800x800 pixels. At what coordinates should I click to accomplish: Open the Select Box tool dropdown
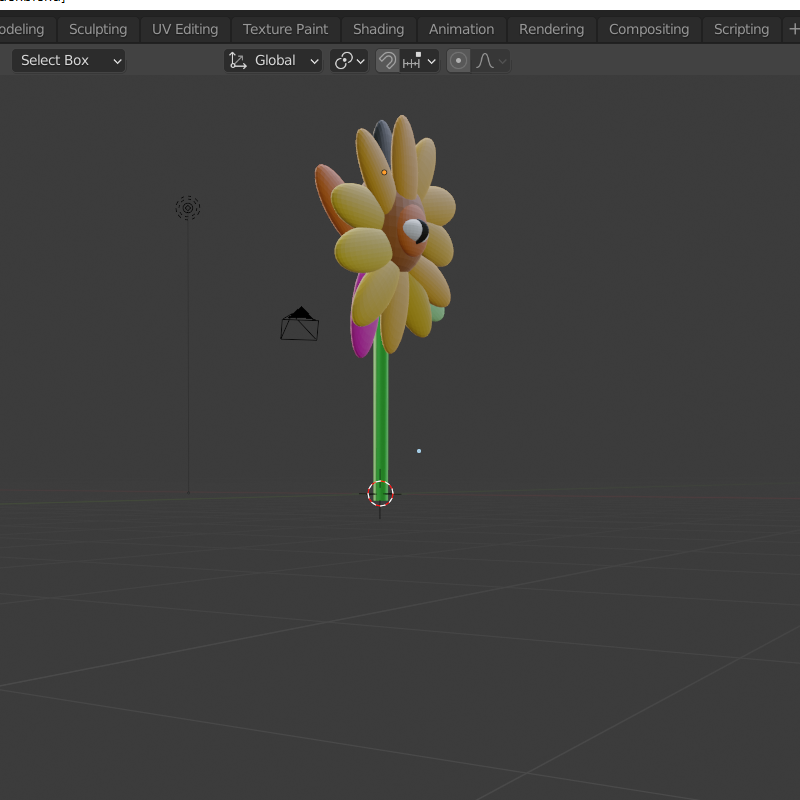click(x=68, y=60)
